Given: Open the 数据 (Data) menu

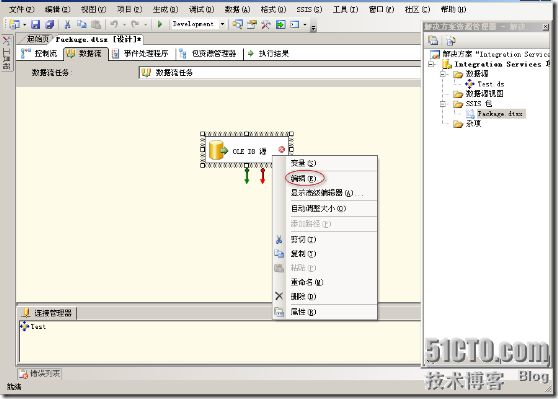Looking at the screenshot, I should point(237,9).
